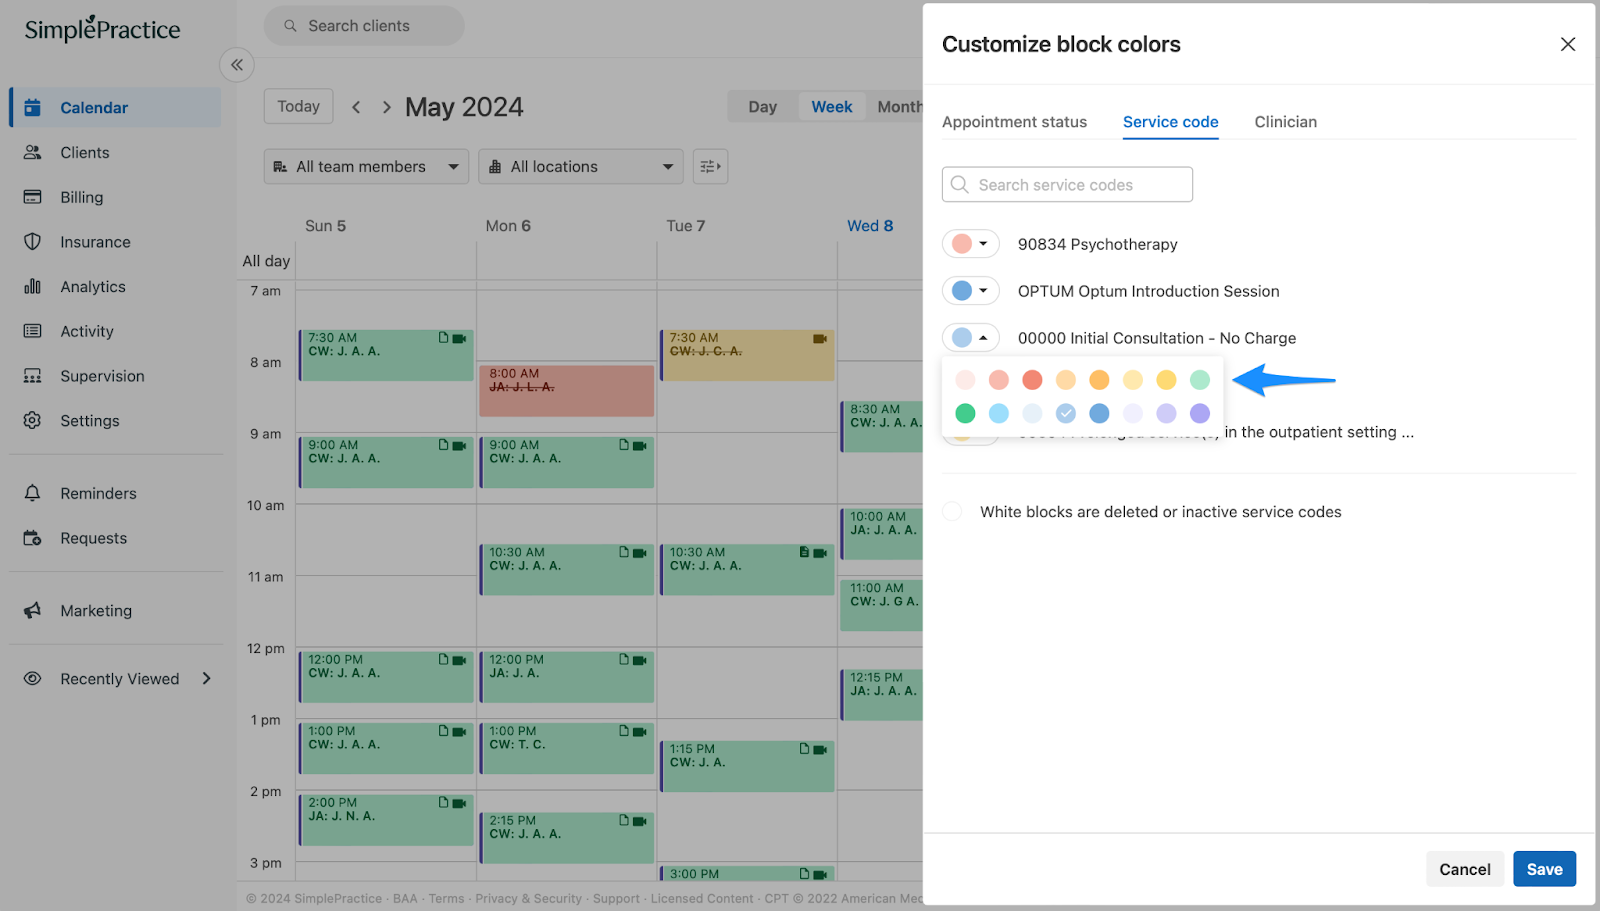Open the Activity list icon
Viewport: 1600px width, 911px height.
[x=32, y=331]
